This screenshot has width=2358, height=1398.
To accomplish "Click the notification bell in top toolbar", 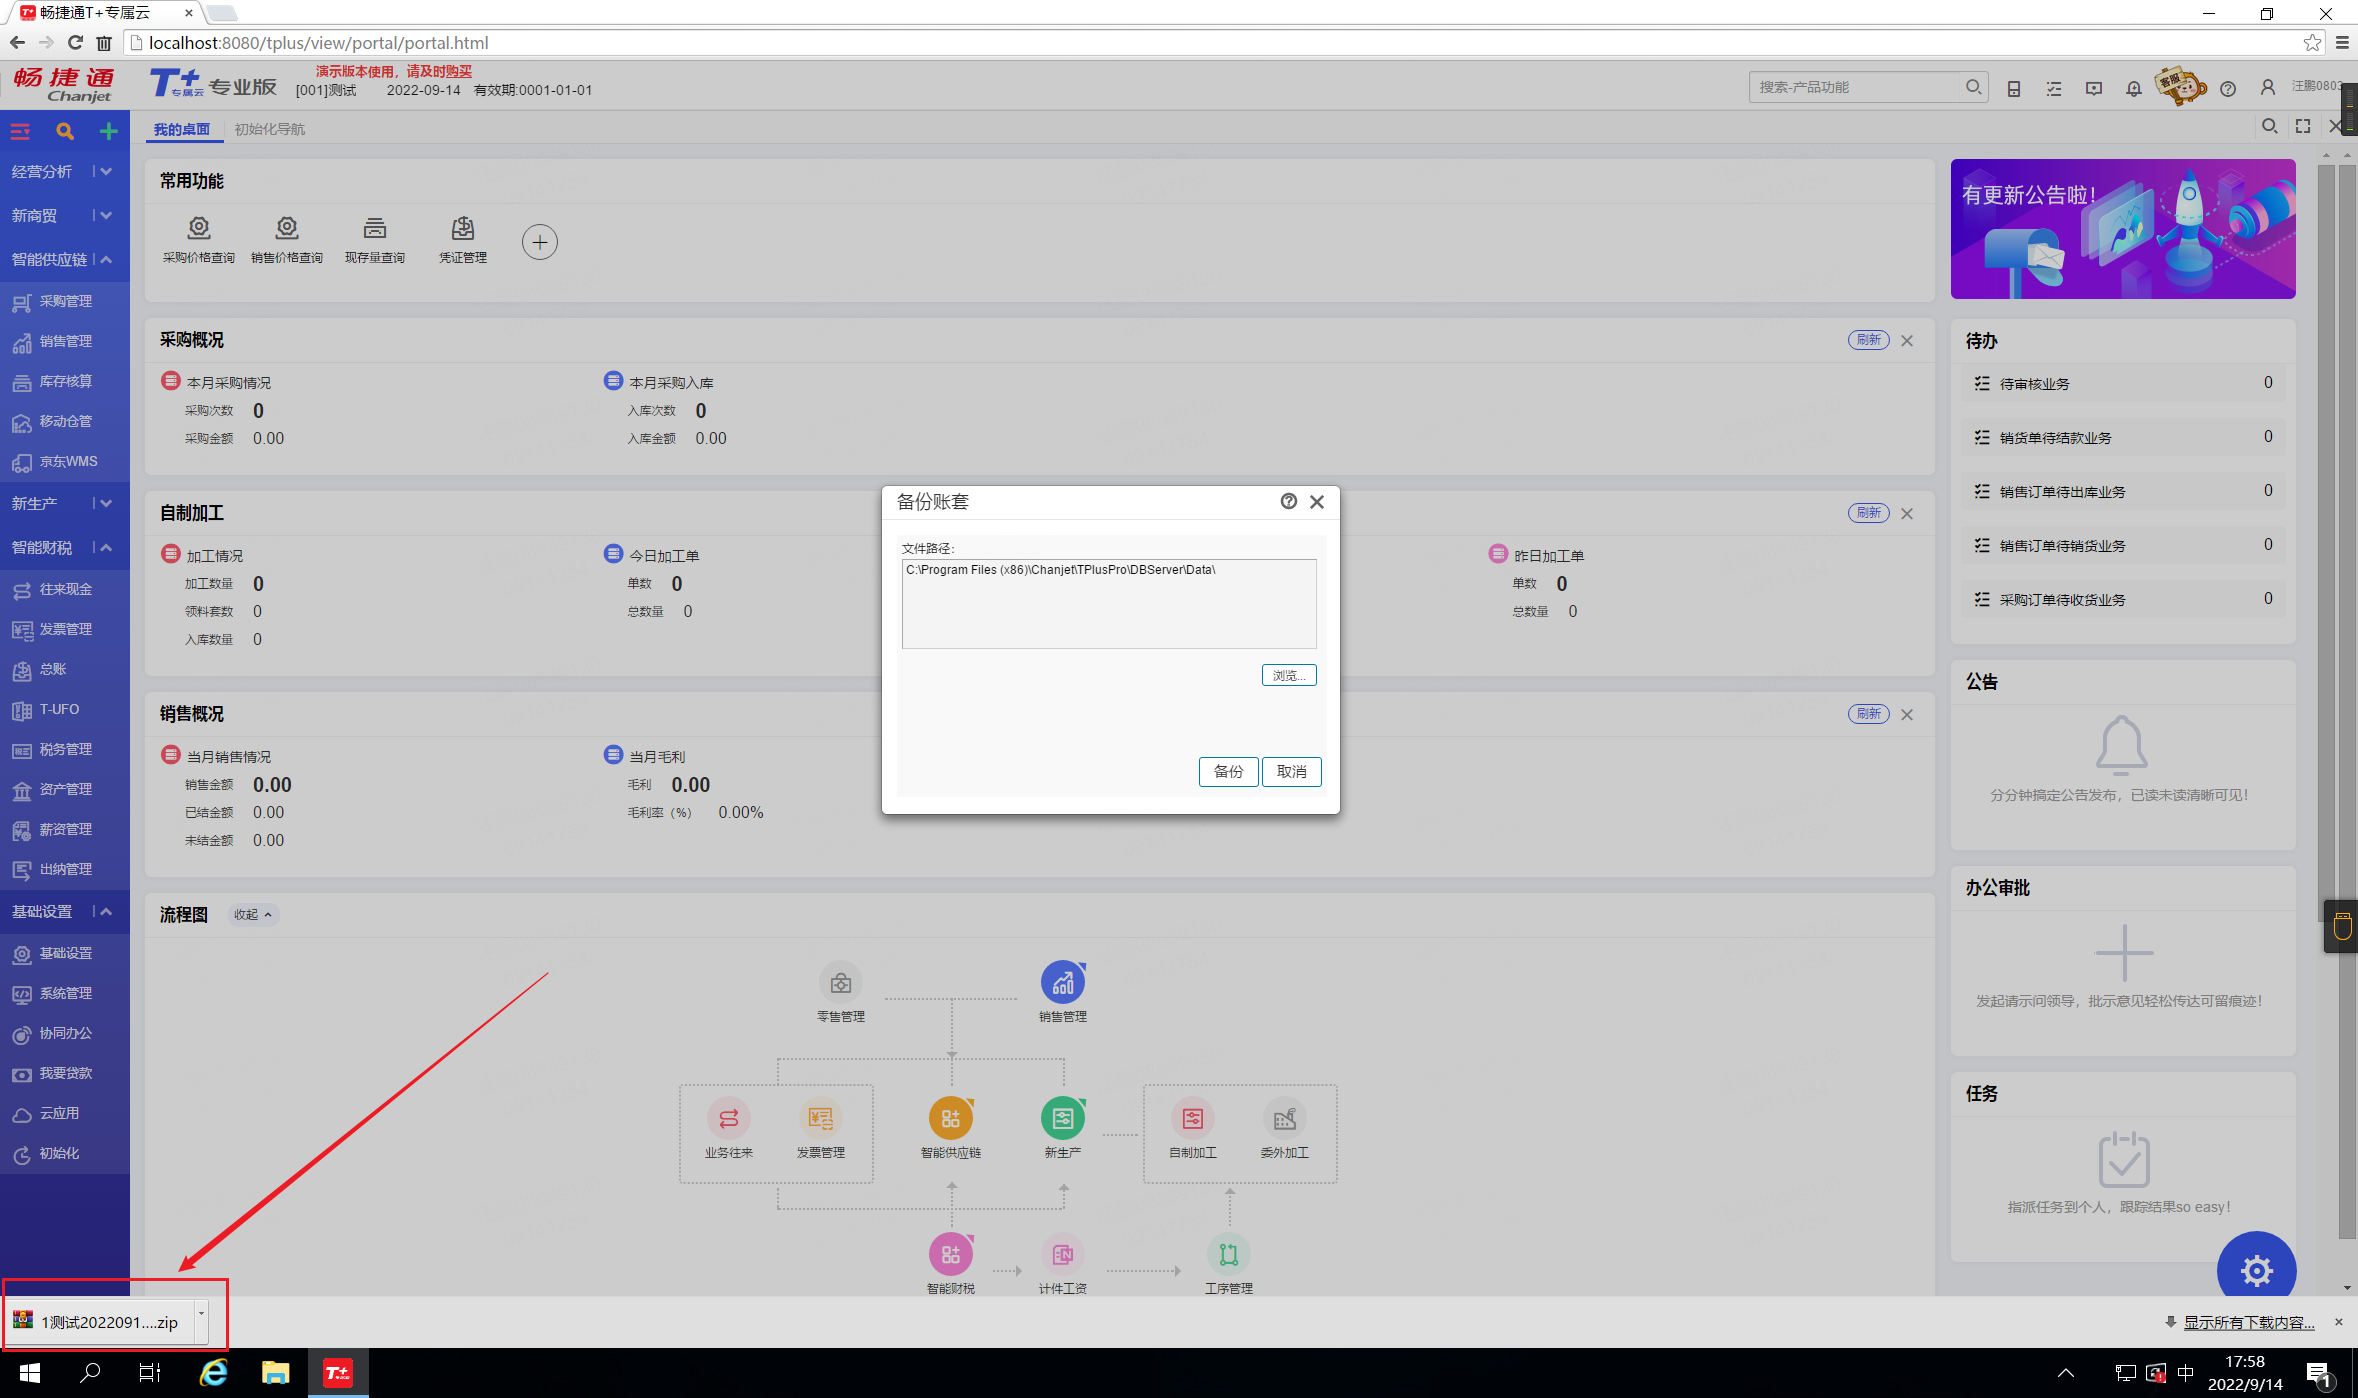I will click(x=2133, y=89).
